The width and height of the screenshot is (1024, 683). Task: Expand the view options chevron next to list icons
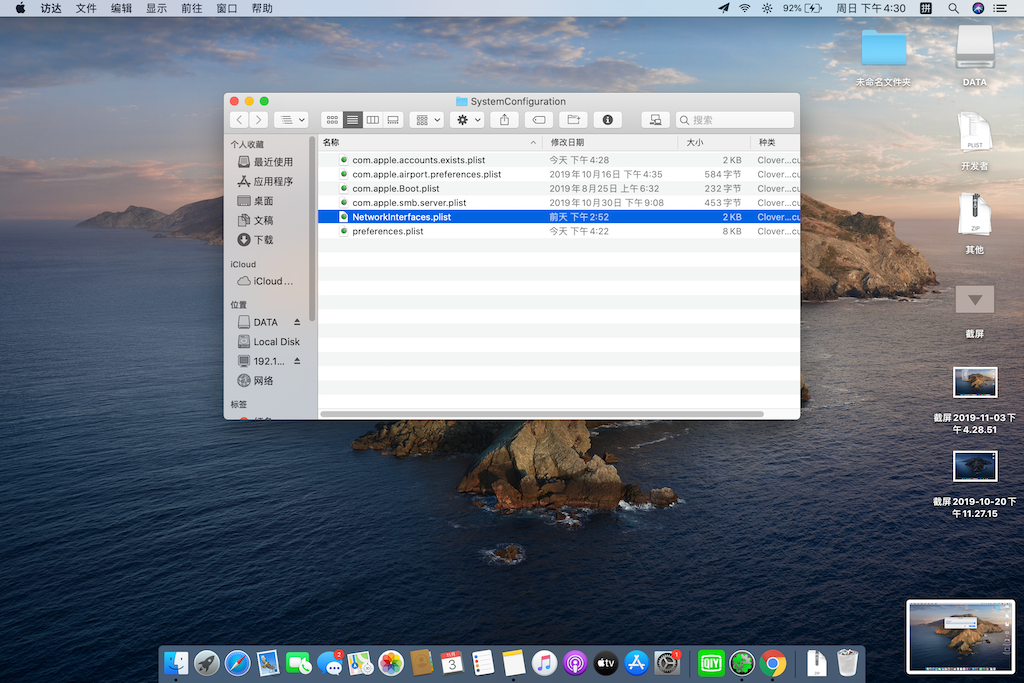303,119
